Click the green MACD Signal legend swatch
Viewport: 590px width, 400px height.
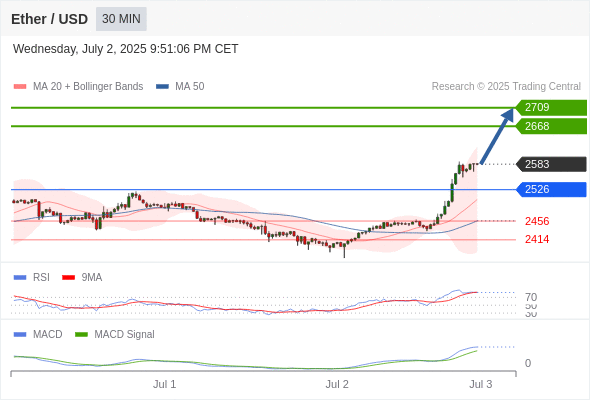[81, 335]
